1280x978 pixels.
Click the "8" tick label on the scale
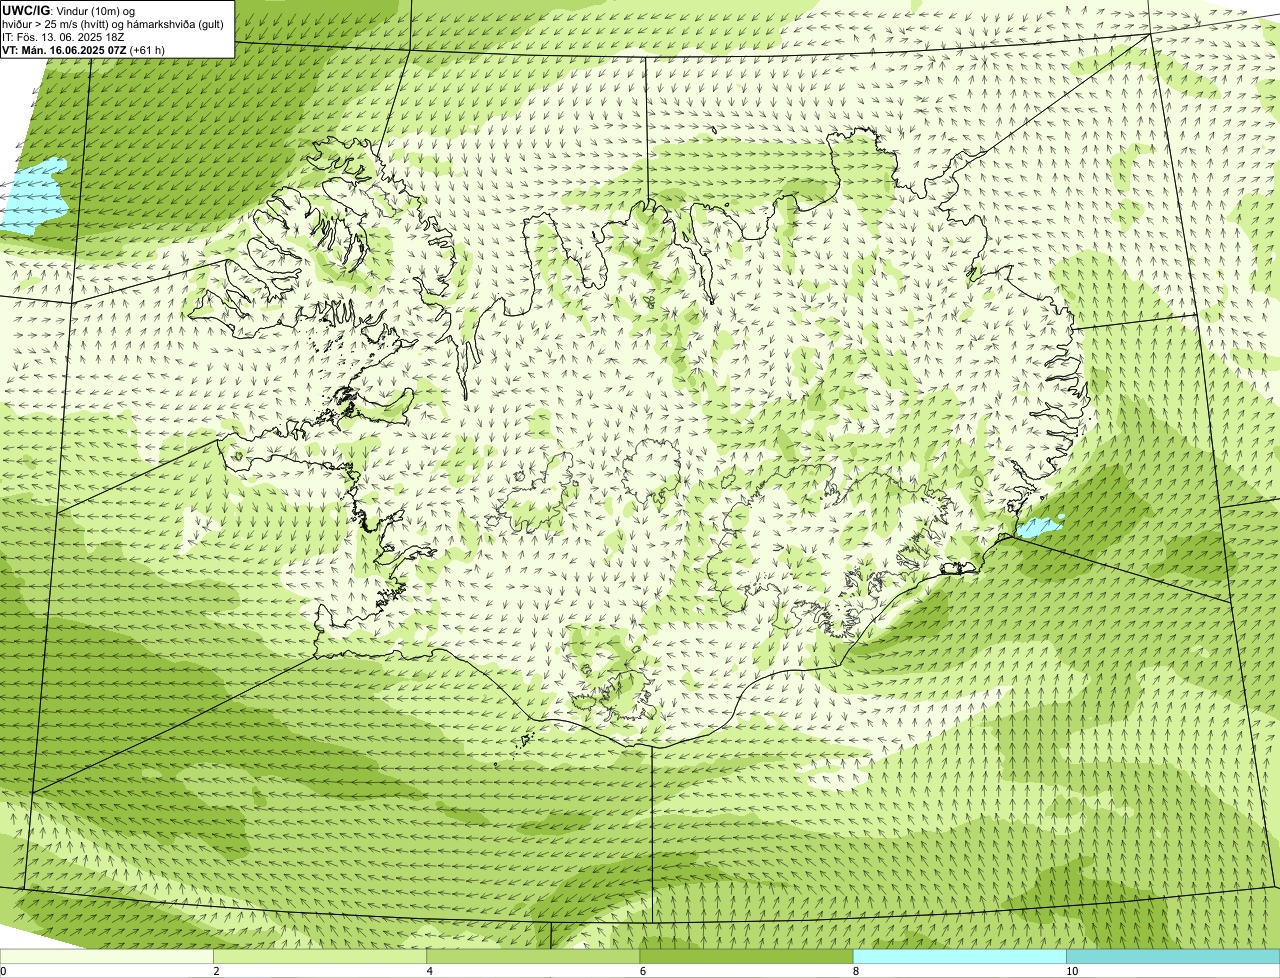[x=856, y=971]
